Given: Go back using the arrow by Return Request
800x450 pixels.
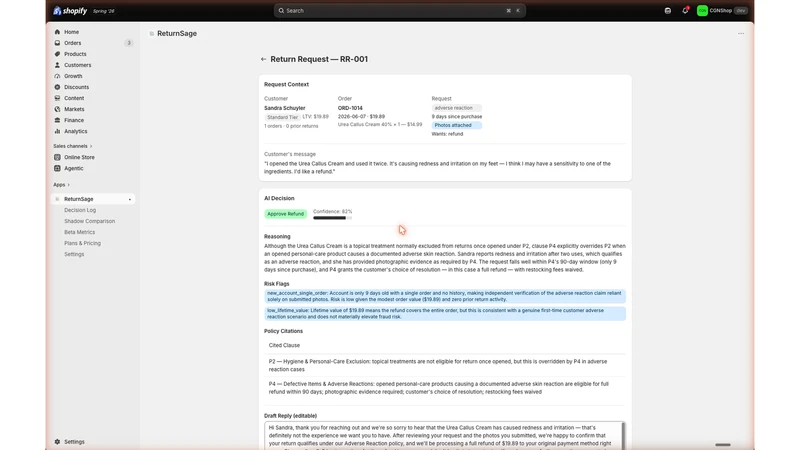Looking at the screenshot, I should point(263,59).
